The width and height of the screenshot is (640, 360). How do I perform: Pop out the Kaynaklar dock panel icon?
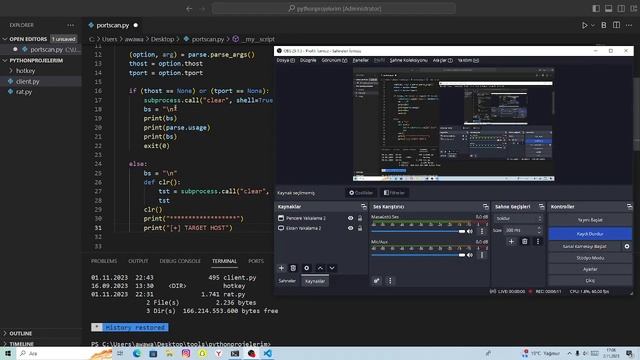pyautogui.click(x=364, y=207)
